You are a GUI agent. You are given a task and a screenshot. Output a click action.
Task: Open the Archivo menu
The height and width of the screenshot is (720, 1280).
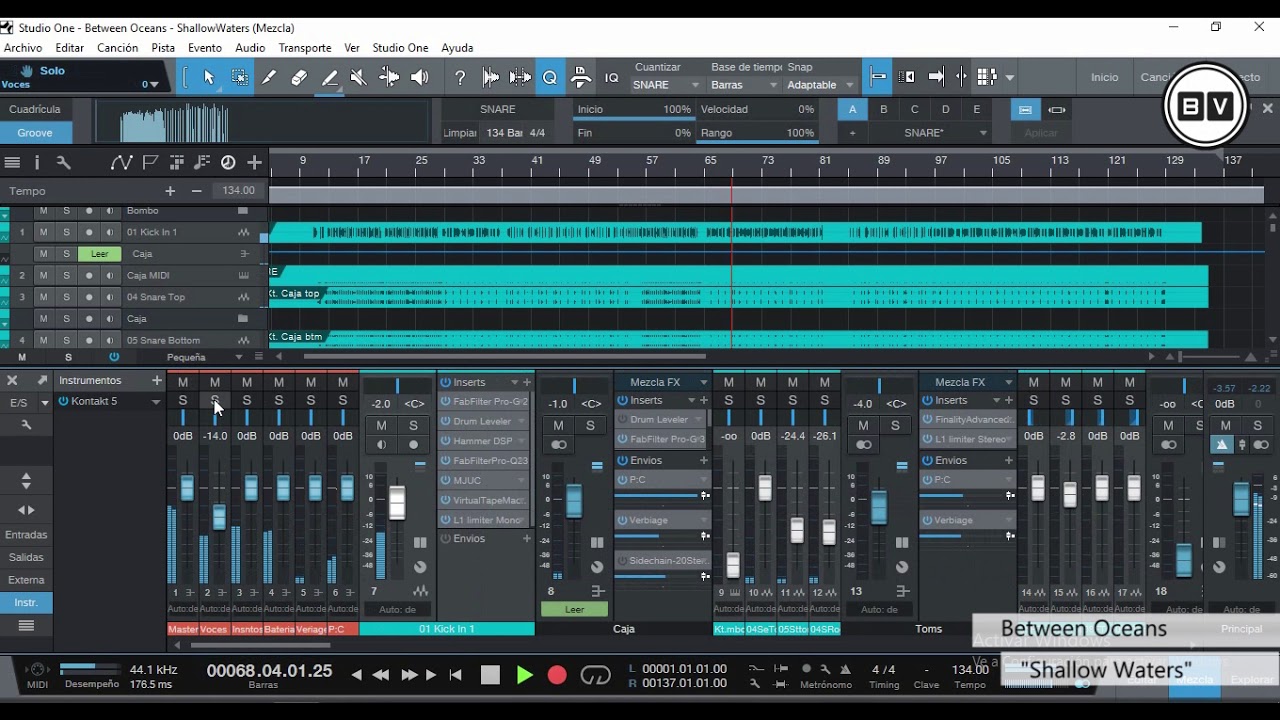(23, 48)
